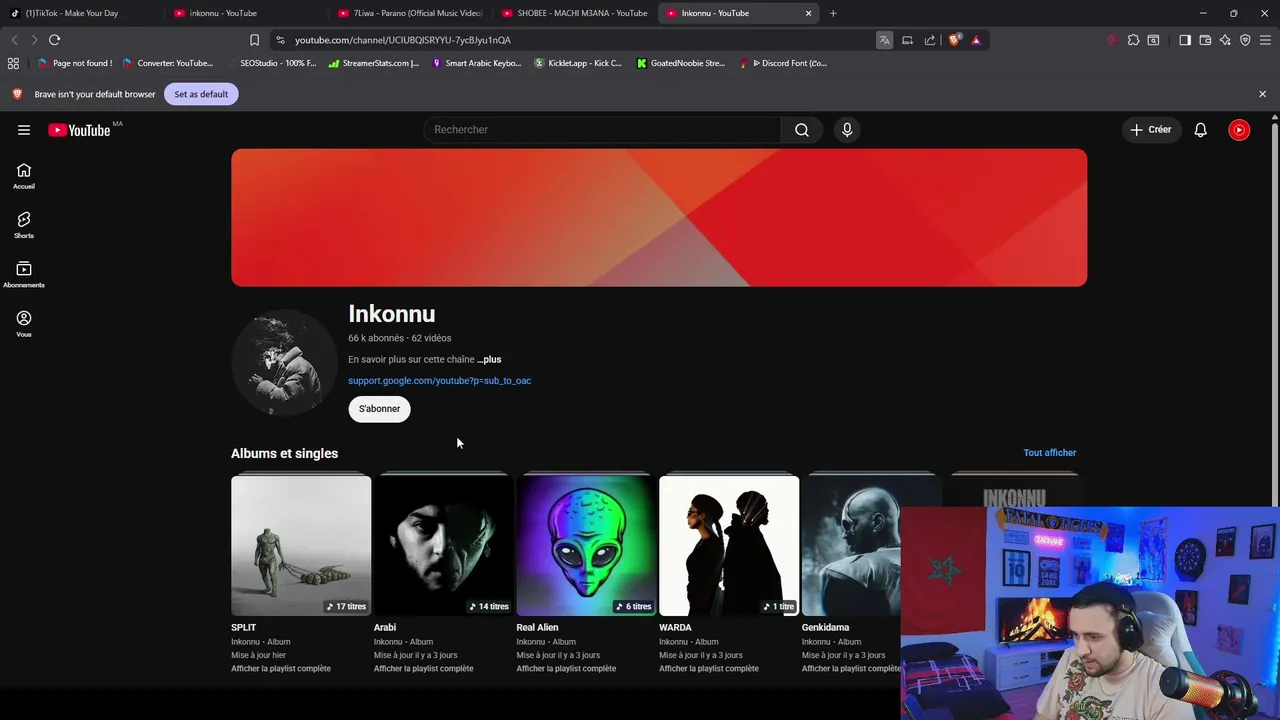
Task: Open Brave VPN shield icon
Action: point(1245,40)
